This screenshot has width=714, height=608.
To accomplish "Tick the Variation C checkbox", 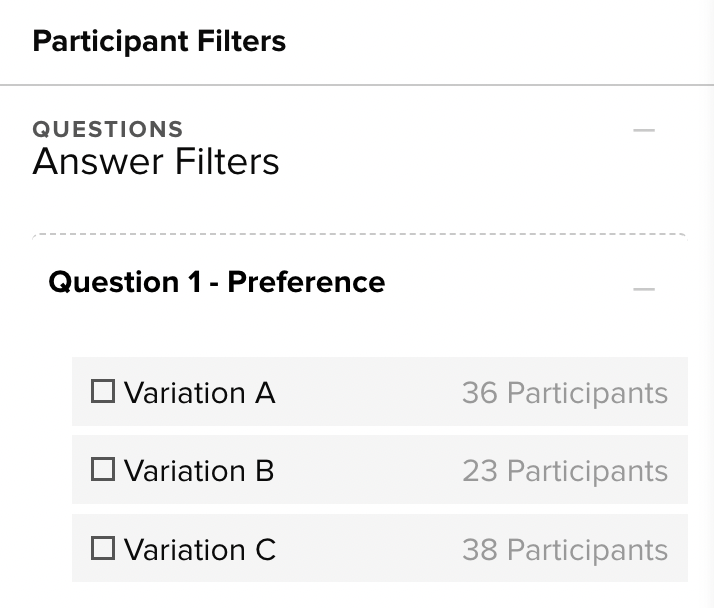I will (x=103, y=548).
